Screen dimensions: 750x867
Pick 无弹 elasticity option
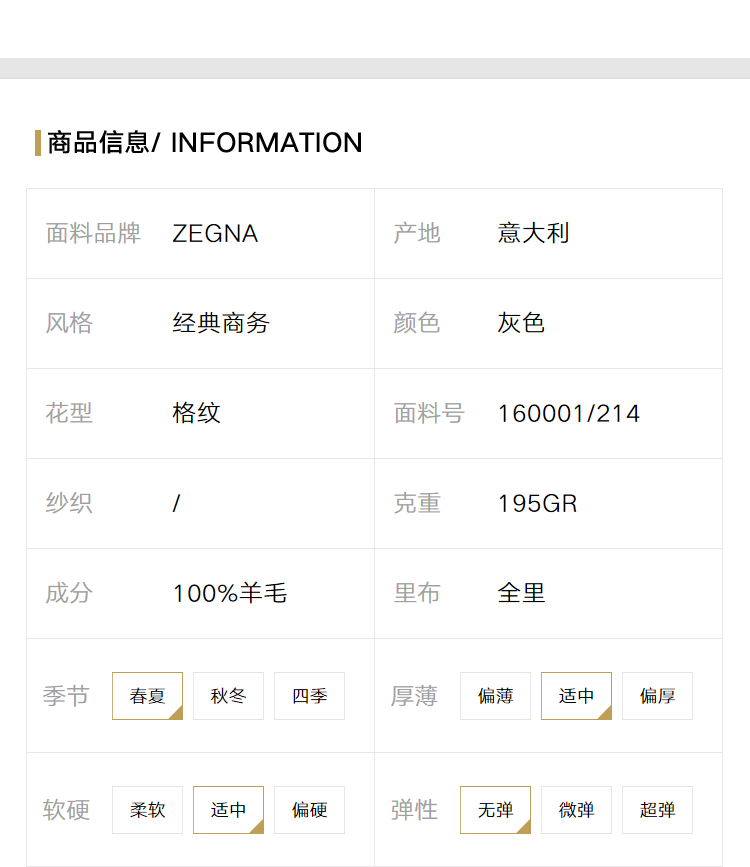point(495,809)
